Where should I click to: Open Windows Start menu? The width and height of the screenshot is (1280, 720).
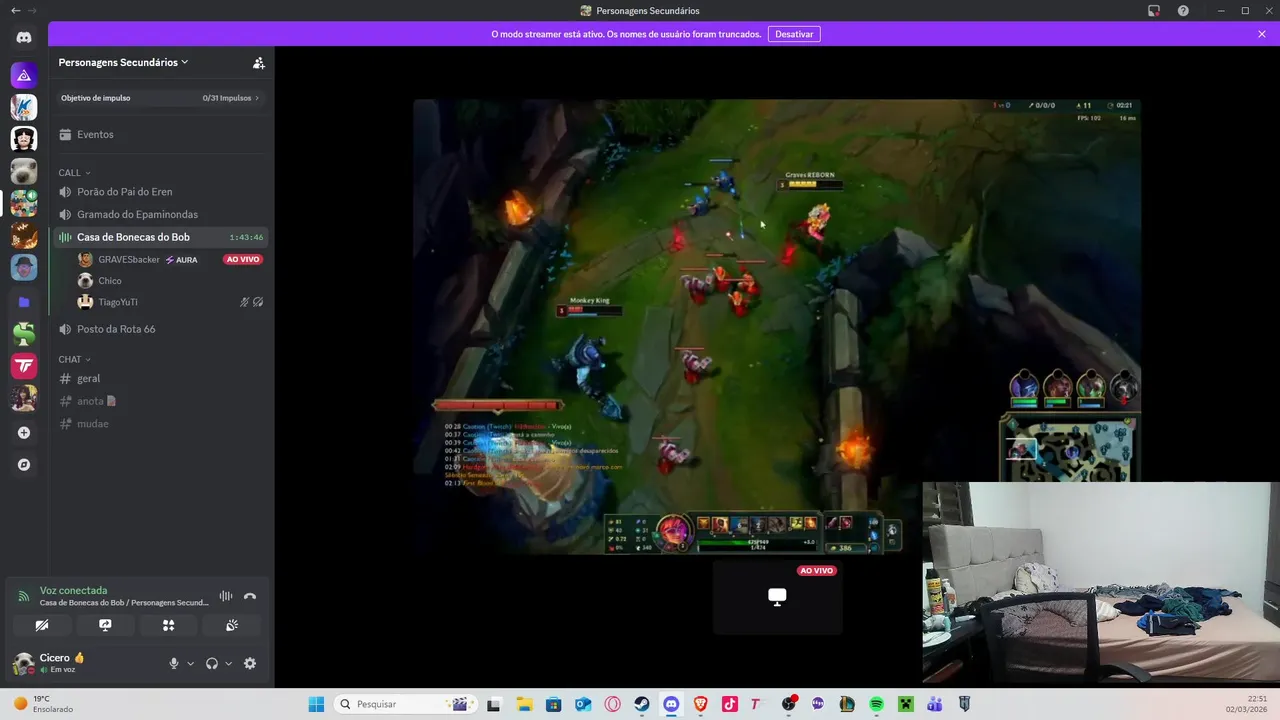coord(316,704)
